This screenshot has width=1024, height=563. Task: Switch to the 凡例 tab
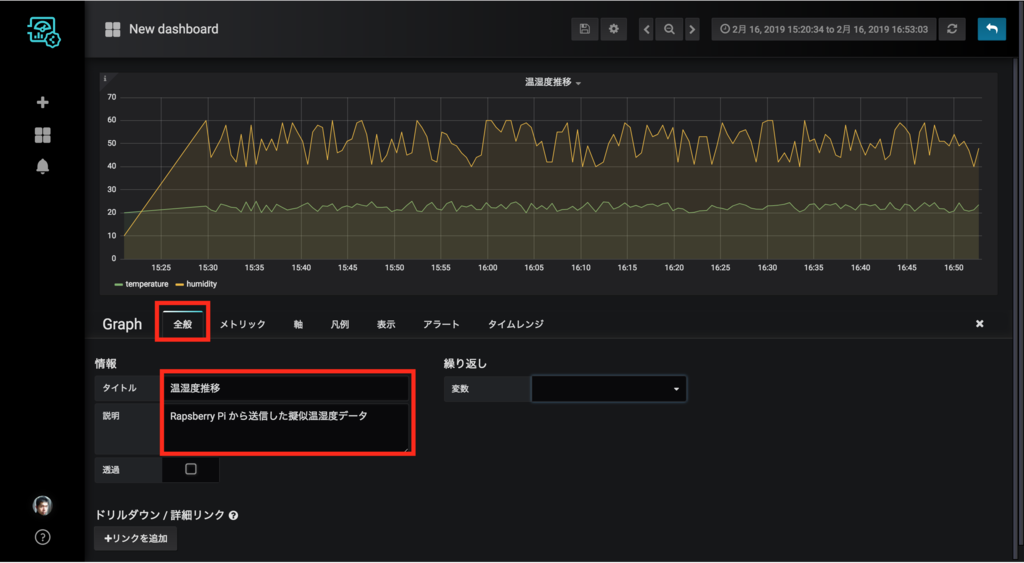[x=340, y=324]
